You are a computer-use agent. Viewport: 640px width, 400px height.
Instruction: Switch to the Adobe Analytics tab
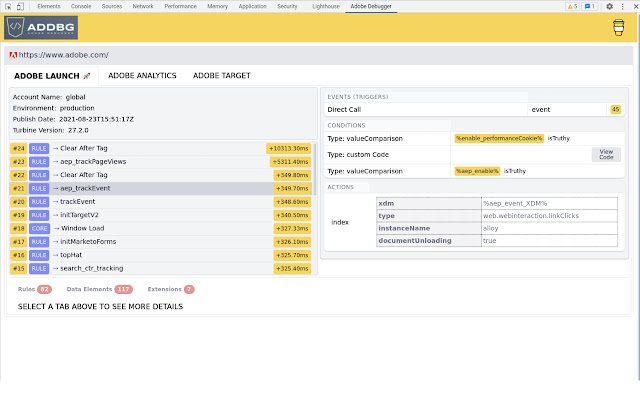tap(142, 75)
